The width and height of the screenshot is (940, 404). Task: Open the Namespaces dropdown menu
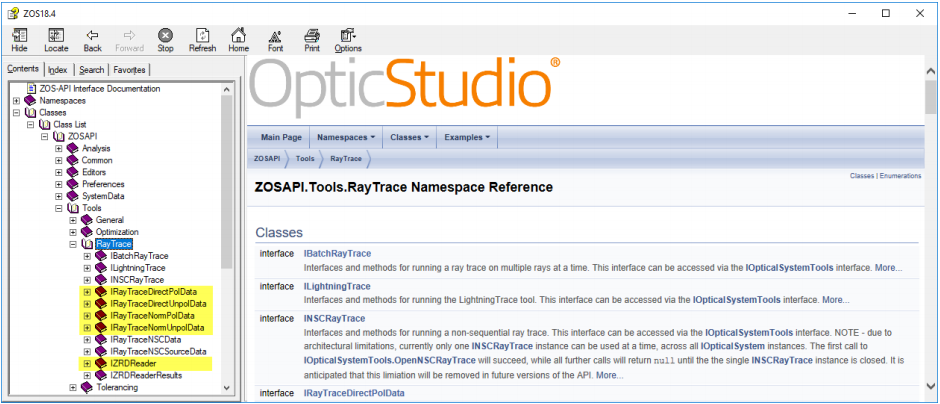coord(346,137)
